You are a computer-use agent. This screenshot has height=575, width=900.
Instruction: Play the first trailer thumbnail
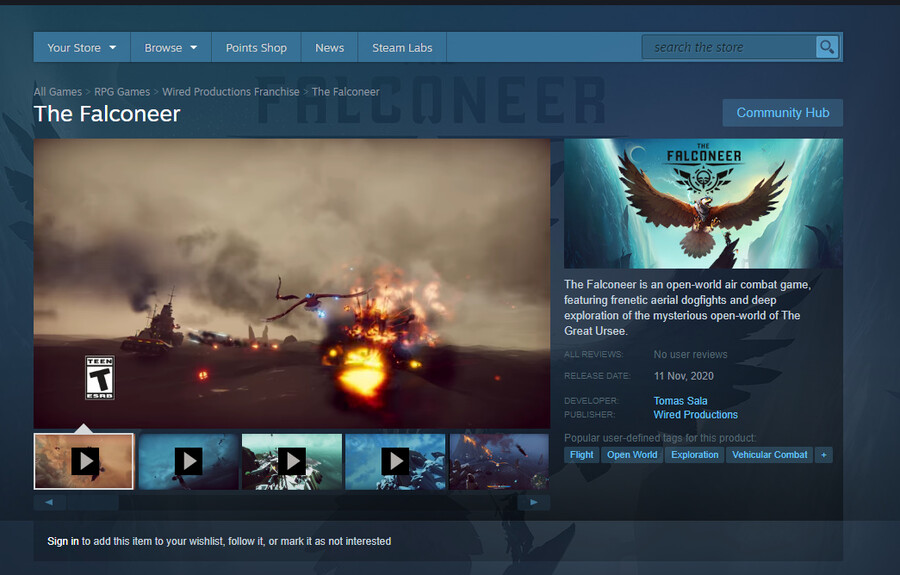[x=84, y=461]
